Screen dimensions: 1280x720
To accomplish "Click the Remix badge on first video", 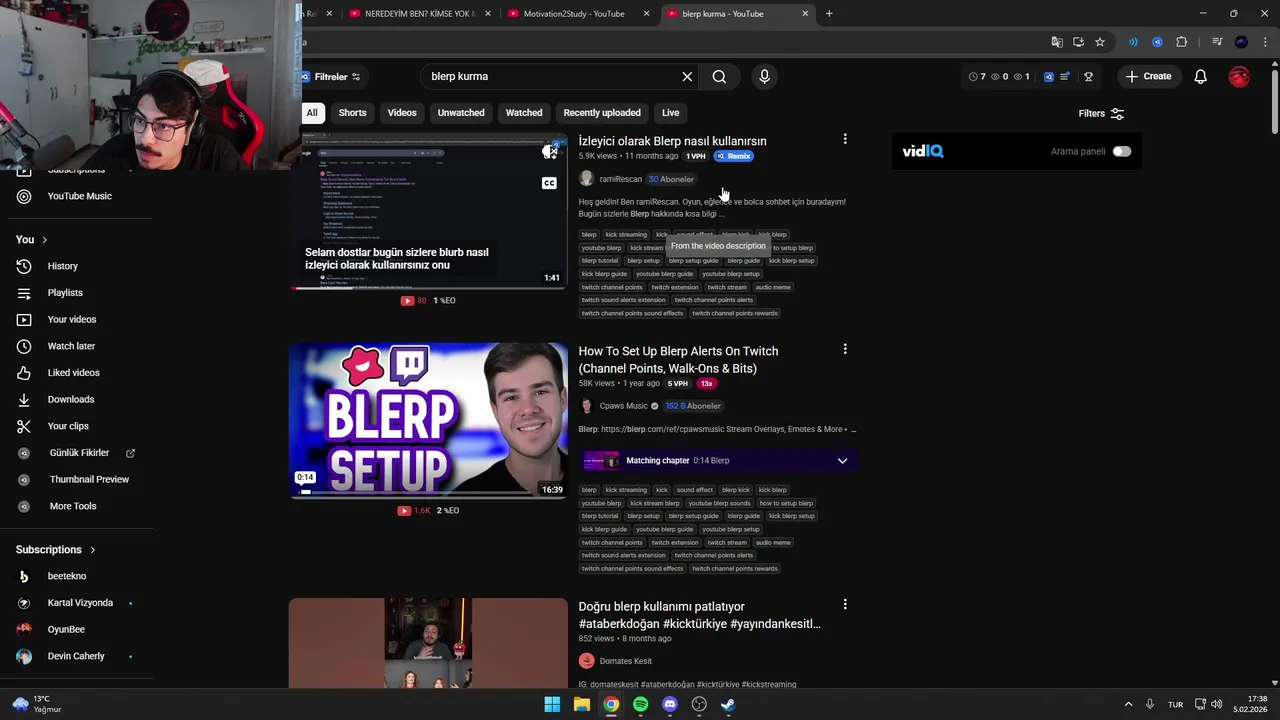I will [x=733, y=156].
